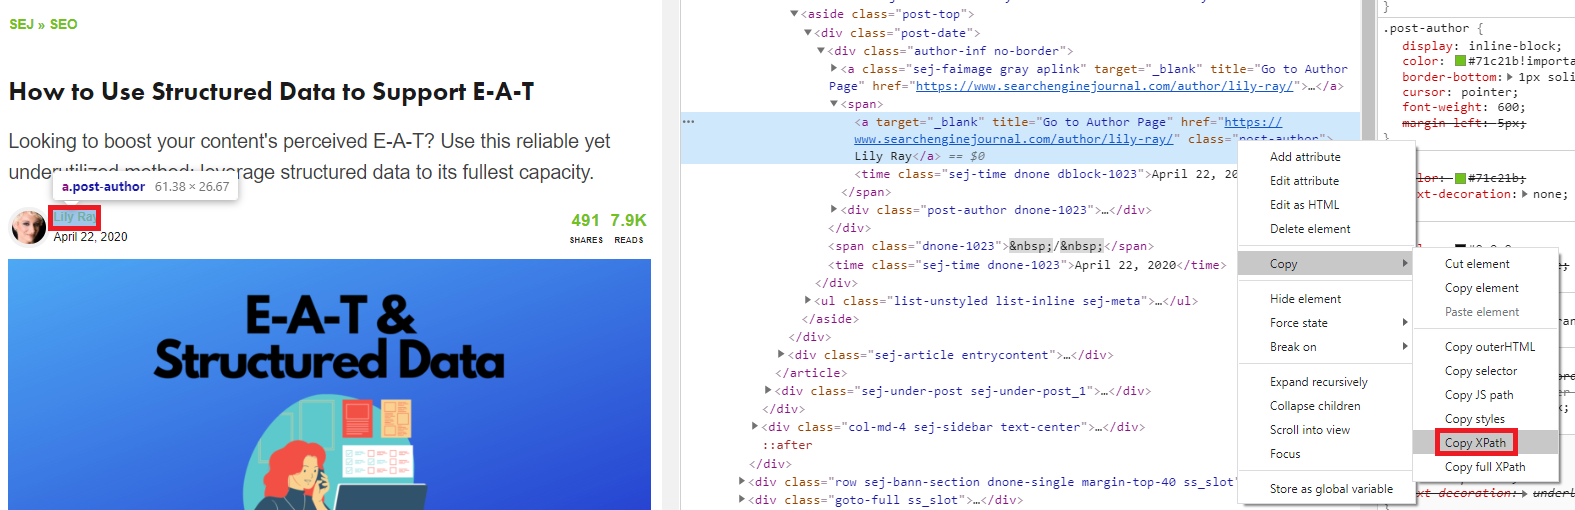Click the green color swatch in .post-author rule
The height and width of the screenshot is (510, 1575).
(x=1460, y=61)
